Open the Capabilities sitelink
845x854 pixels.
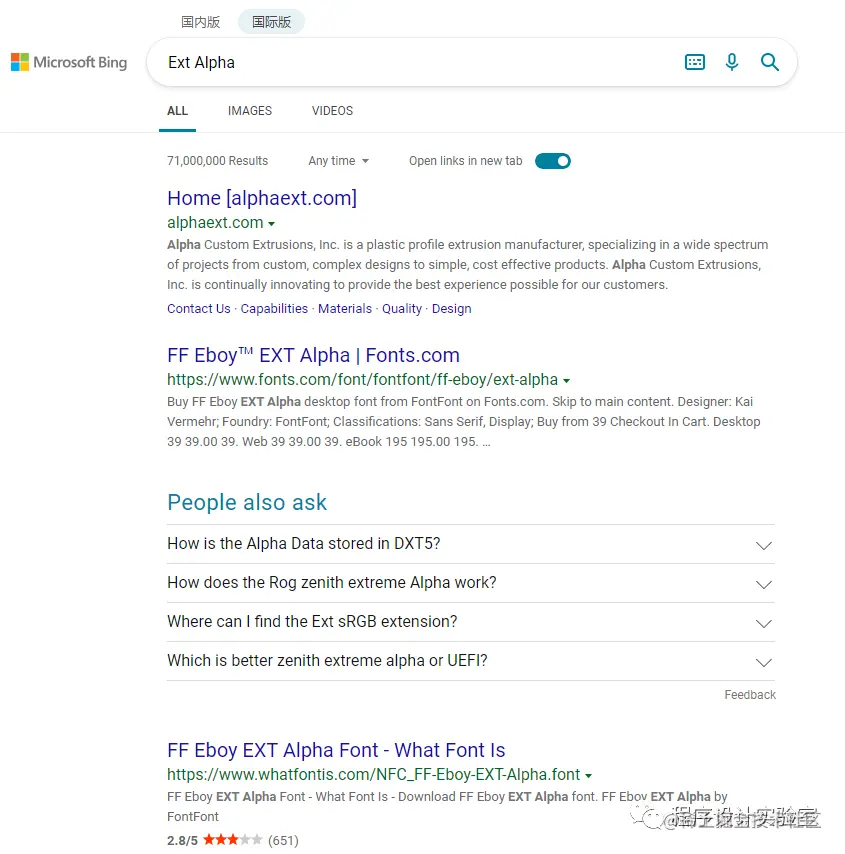pos(274,309)
